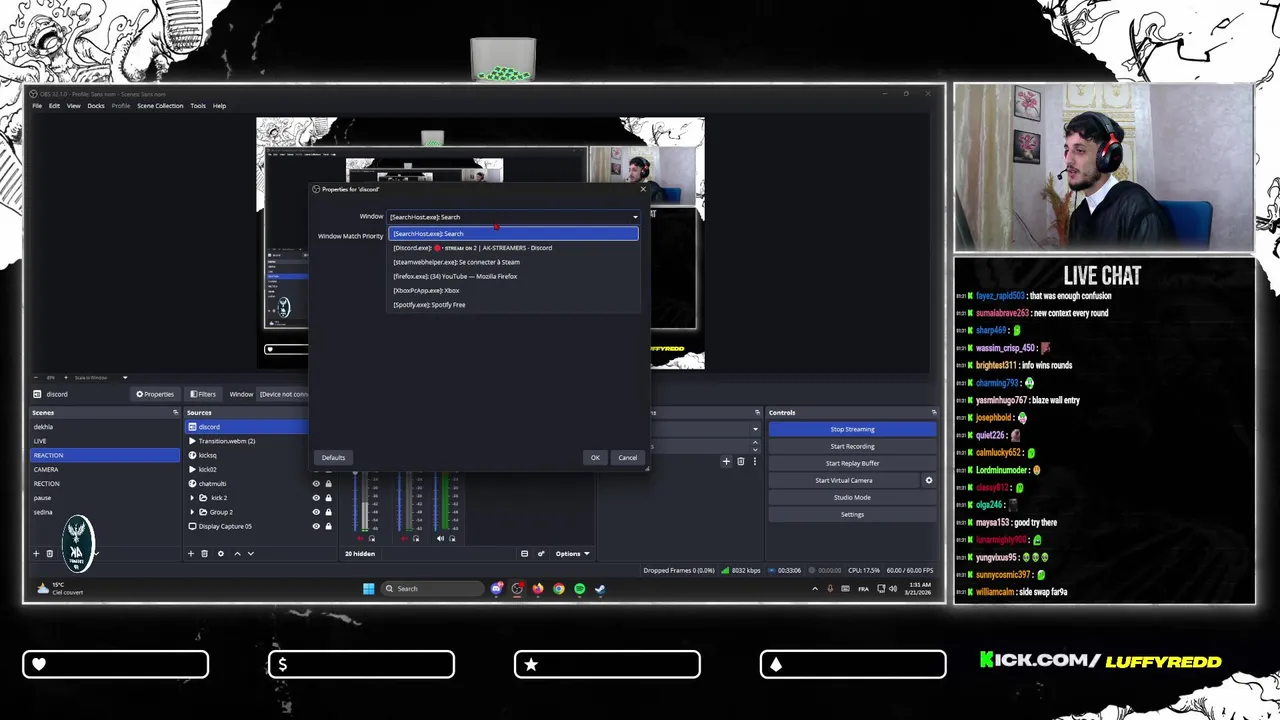Hide the Display Capture 05 source
The image size is (1280, 720).
coord(316,526)
